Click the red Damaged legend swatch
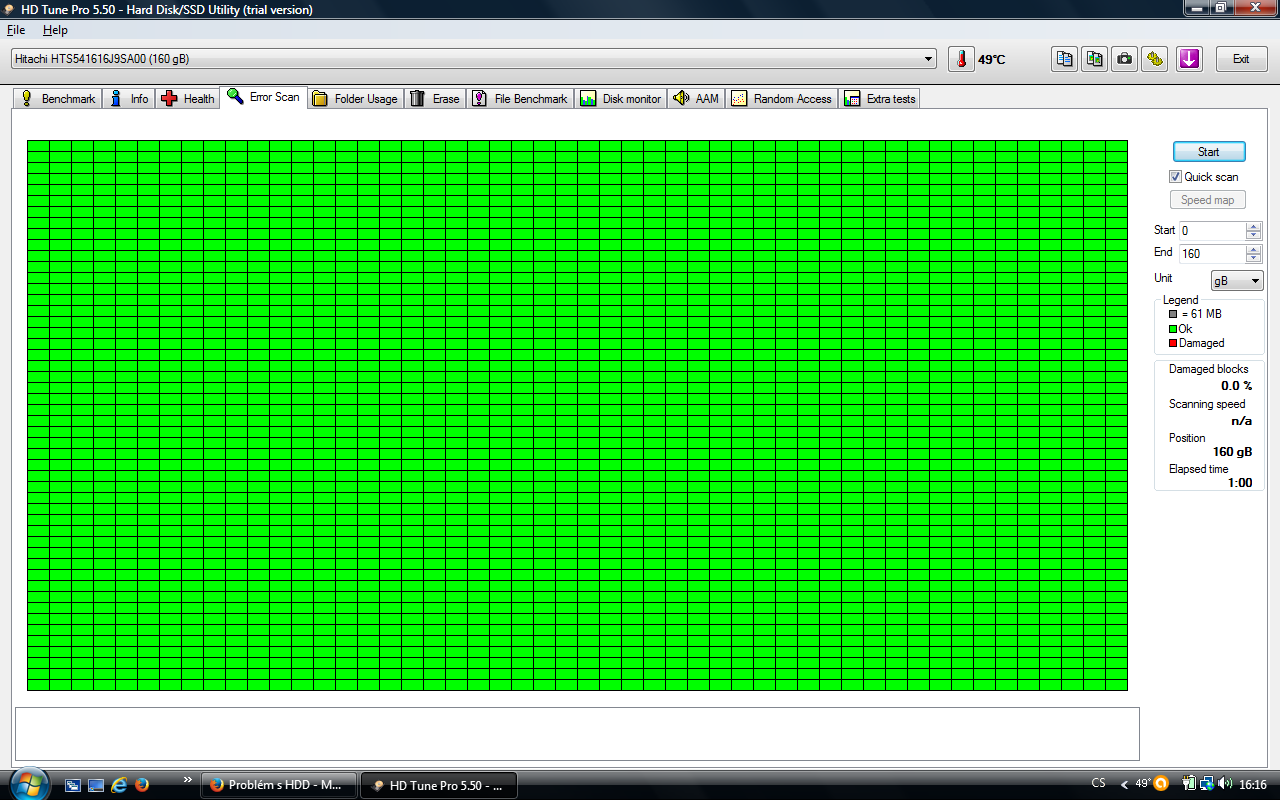The height and width of the screenshot is (800, 1280). click(1173, 343)
